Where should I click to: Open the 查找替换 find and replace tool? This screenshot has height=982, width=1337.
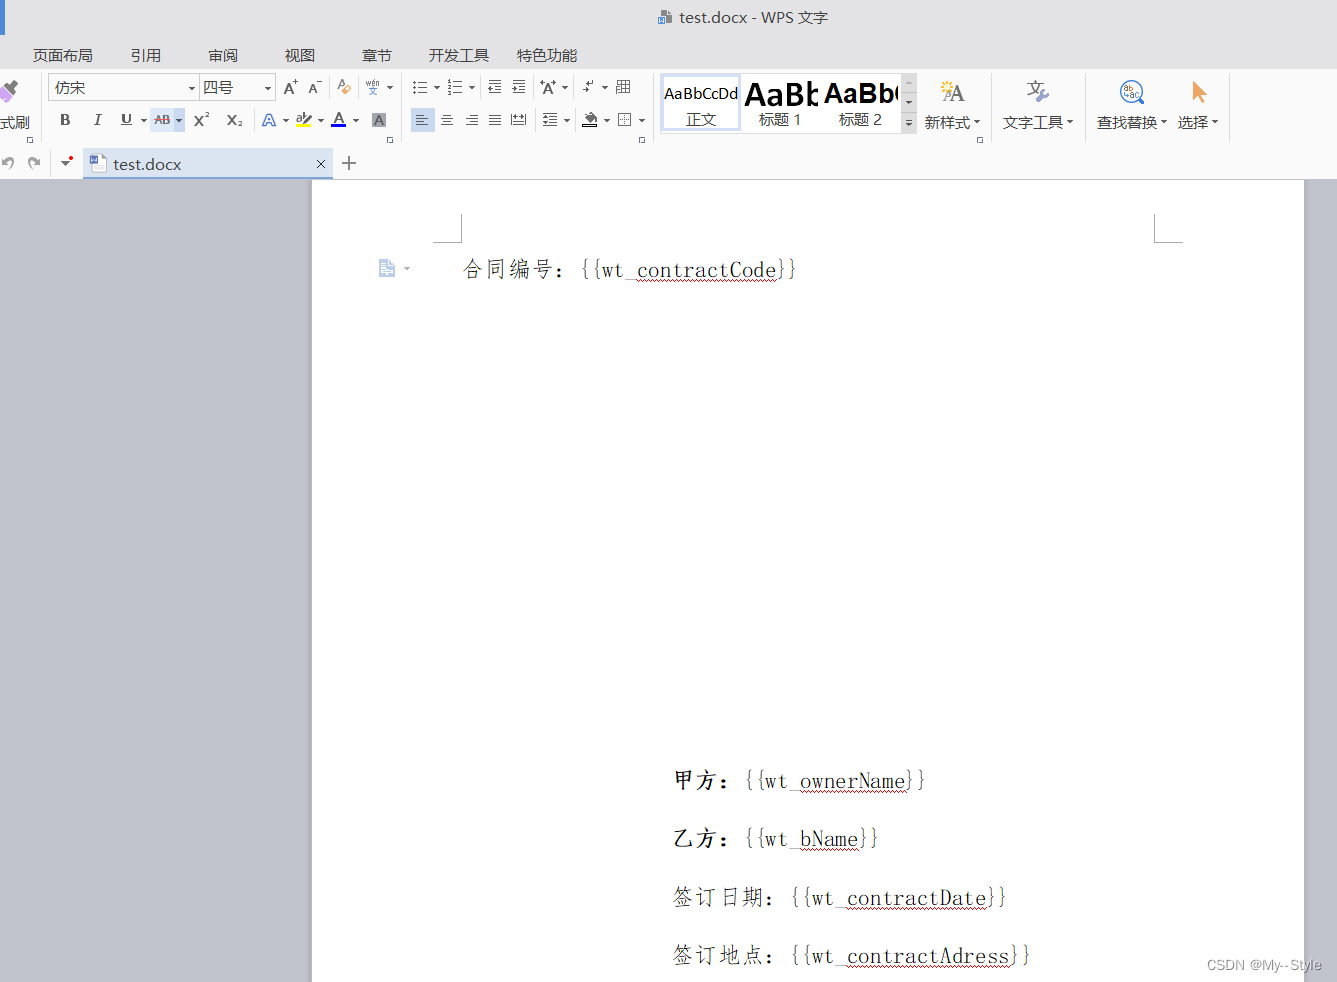click(x=1130, y=104)
